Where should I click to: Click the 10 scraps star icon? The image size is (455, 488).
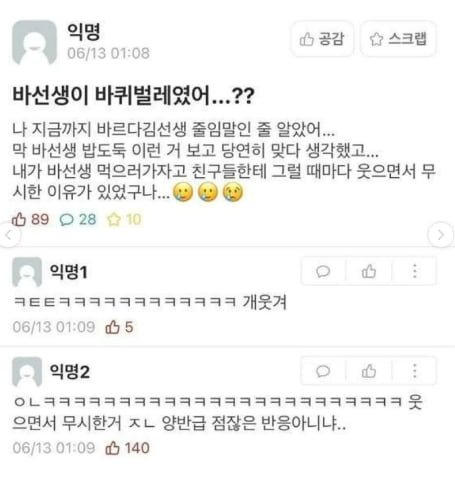[x=114, y=220]
